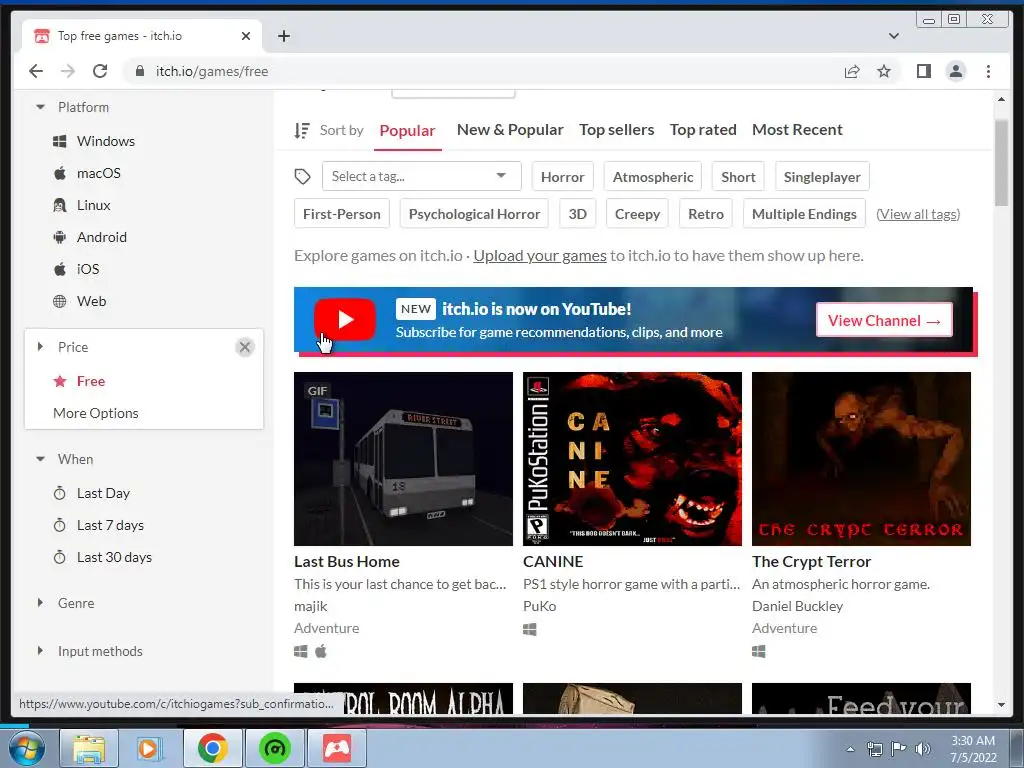Open Chrome profile menu
The height and width of the screenshot is (768, 1024).
click(x=956, y=71)
